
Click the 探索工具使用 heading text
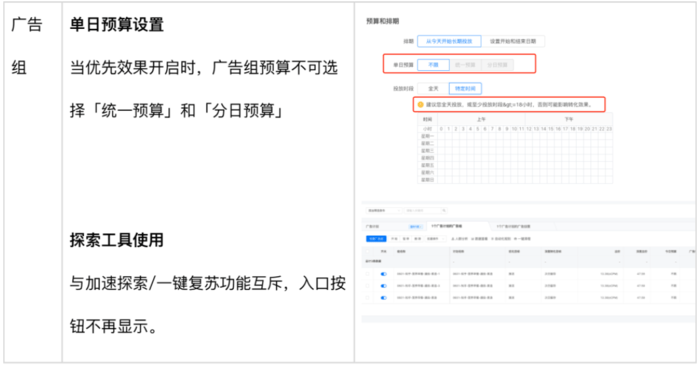click(x=117, y=240)
